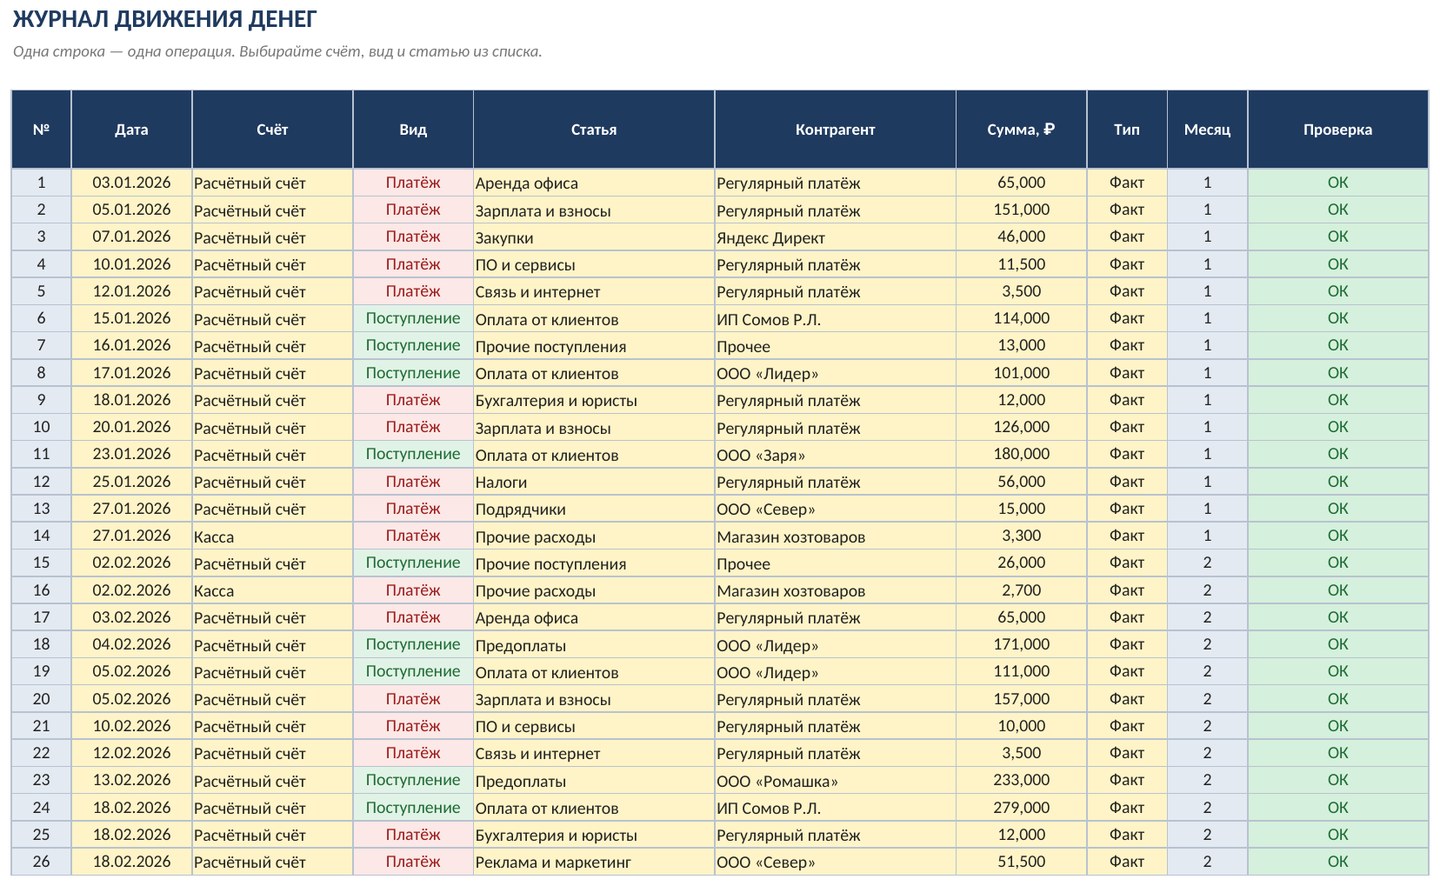Select the «Статья» column header
Viewport: 1440px width, 886px height.
pos(594,129)
